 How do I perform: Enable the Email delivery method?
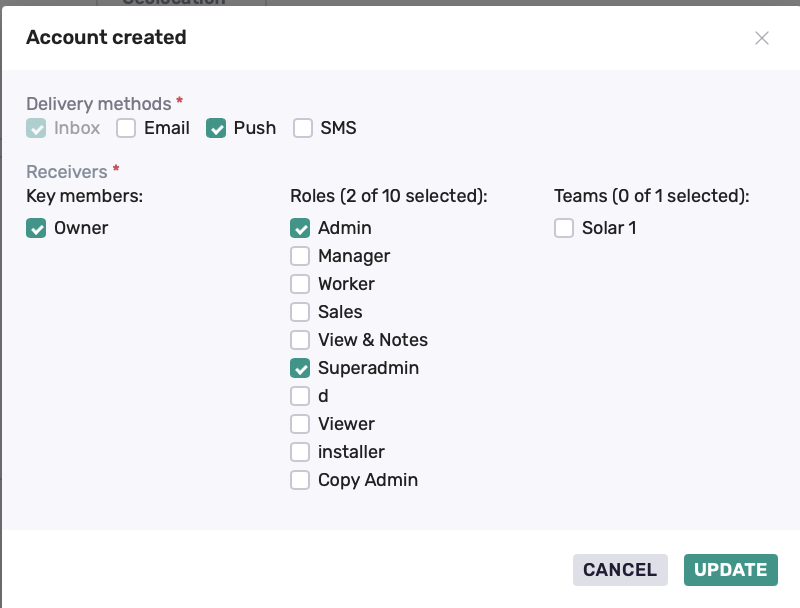[x=126, y=128]
